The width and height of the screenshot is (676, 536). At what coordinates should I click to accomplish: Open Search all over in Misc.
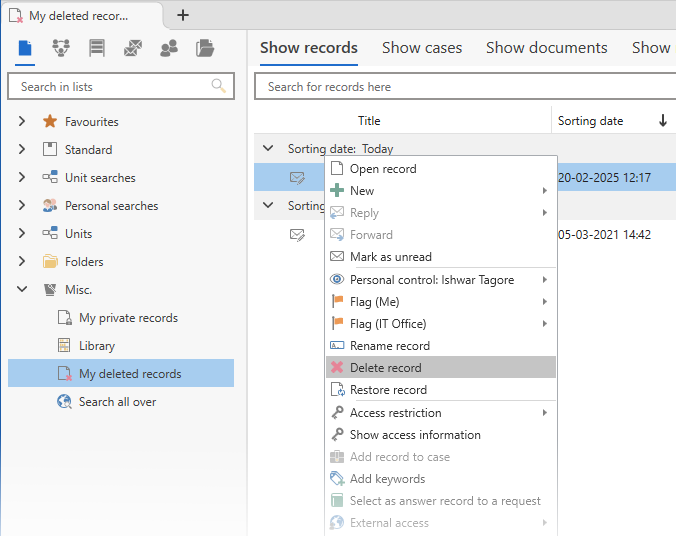117,402
